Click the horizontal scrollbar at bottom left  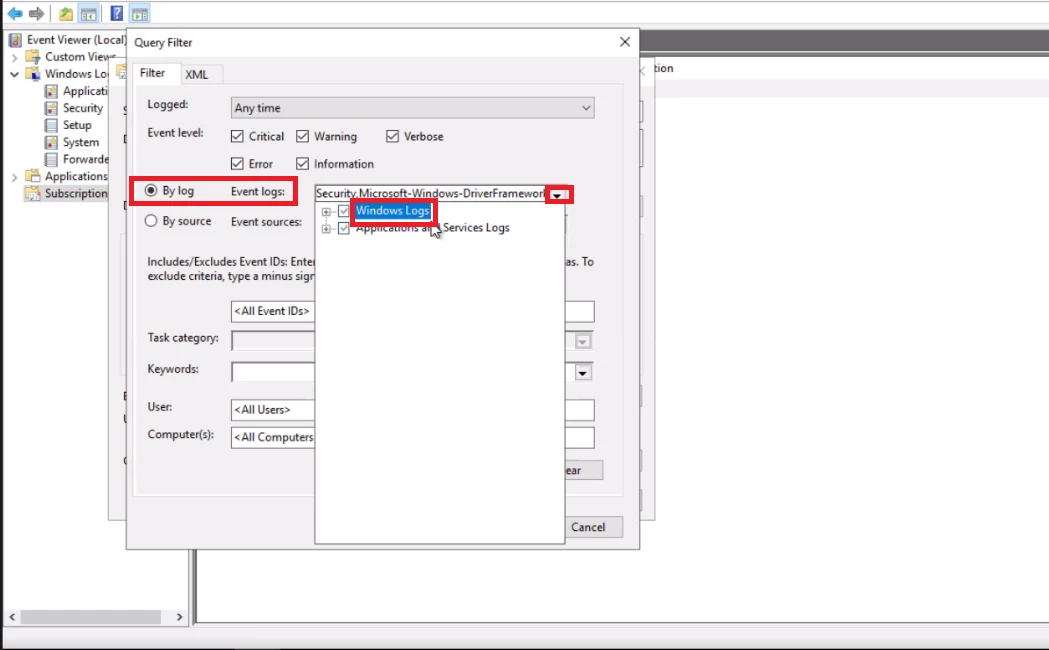coord(90,617)
